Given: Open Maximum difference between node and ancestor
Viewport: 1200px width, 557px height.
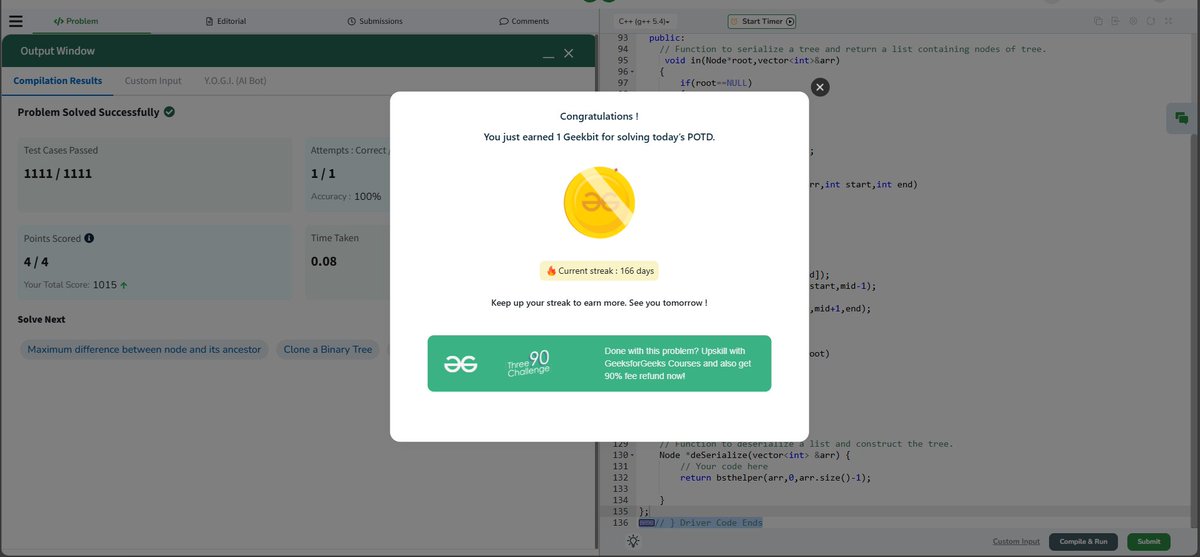Looking at the screenshot, I should pos(144,350).
